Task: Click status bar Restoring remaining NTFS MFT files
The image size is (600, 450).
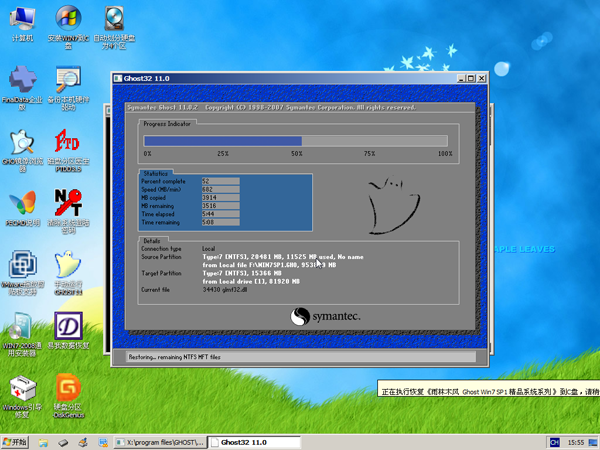Action: point(301,357)
